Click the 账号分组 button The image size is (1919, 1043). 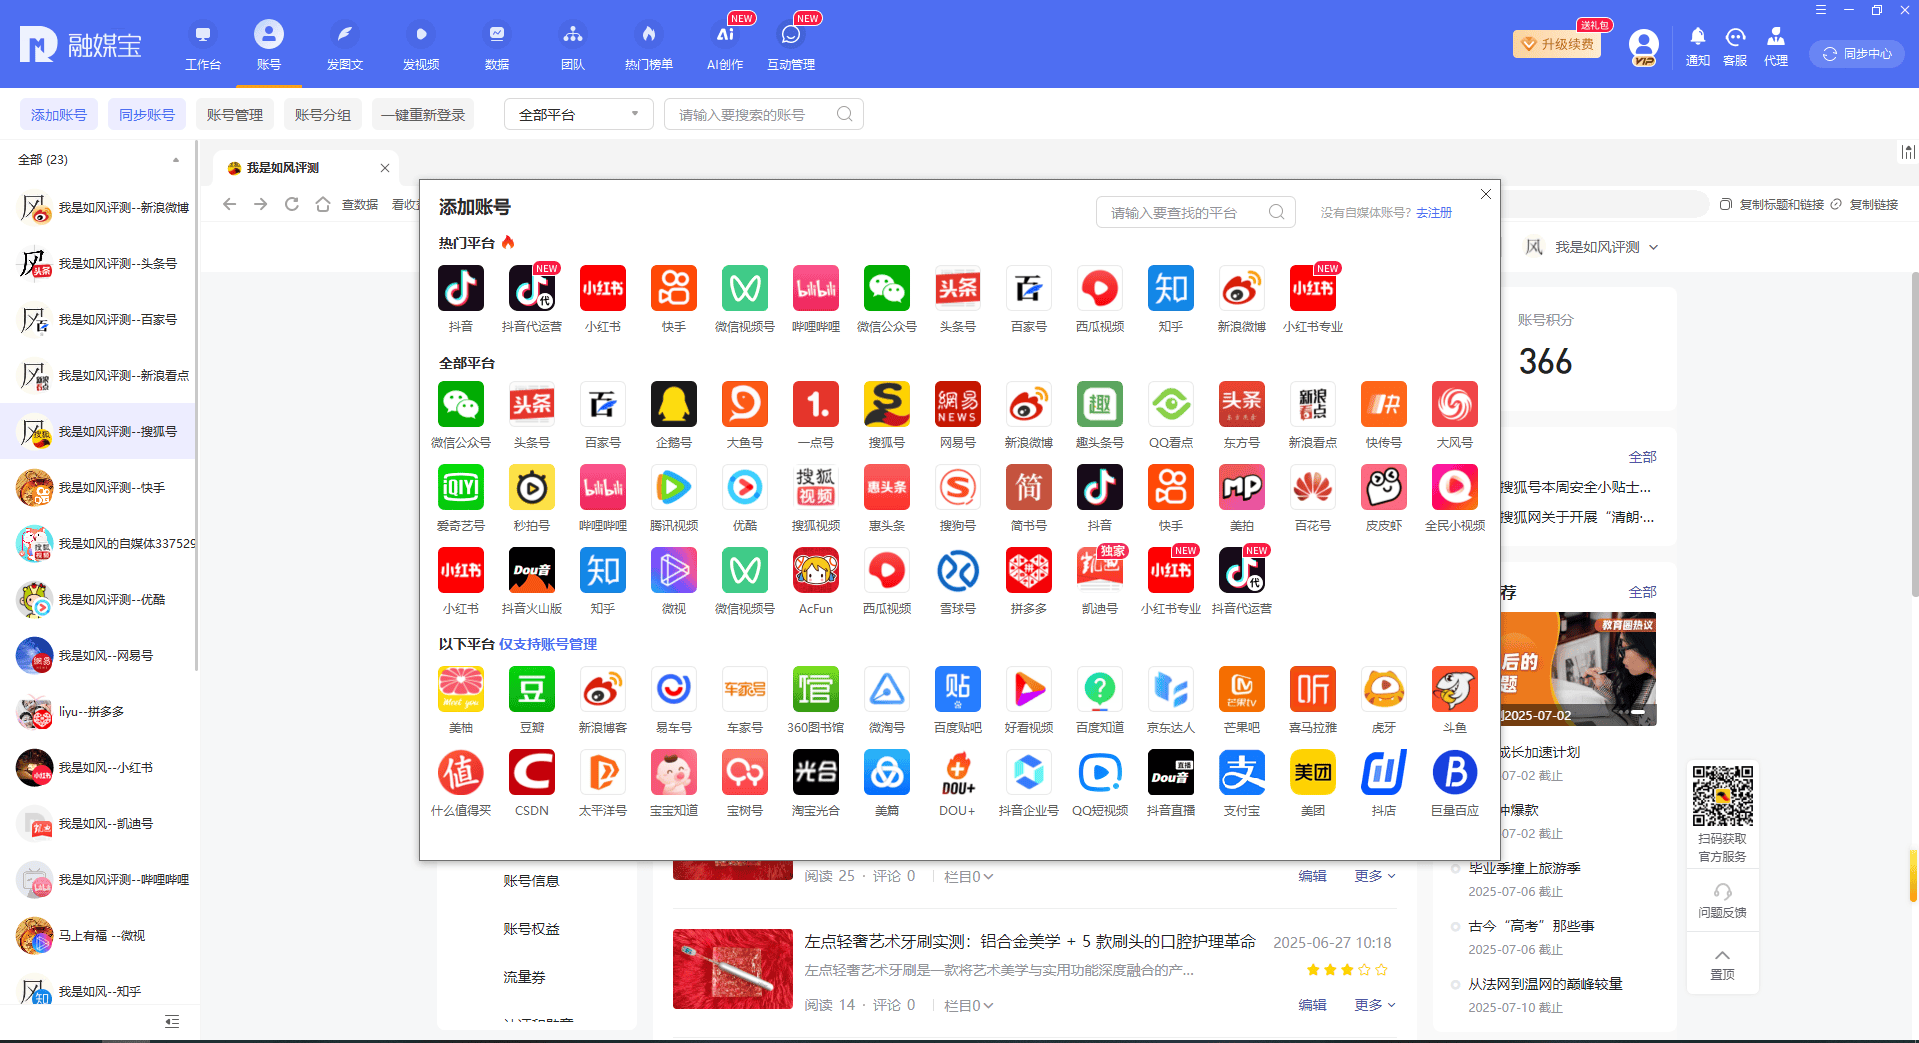pyautogui.click(x=323, y=115)
